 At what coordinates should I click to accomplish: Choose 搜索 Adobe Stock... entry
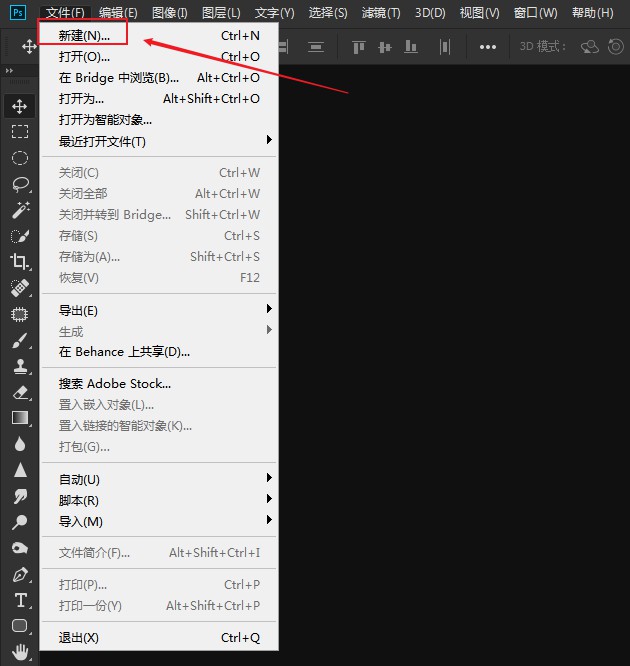pyautogui.click(x=159, y=384)
